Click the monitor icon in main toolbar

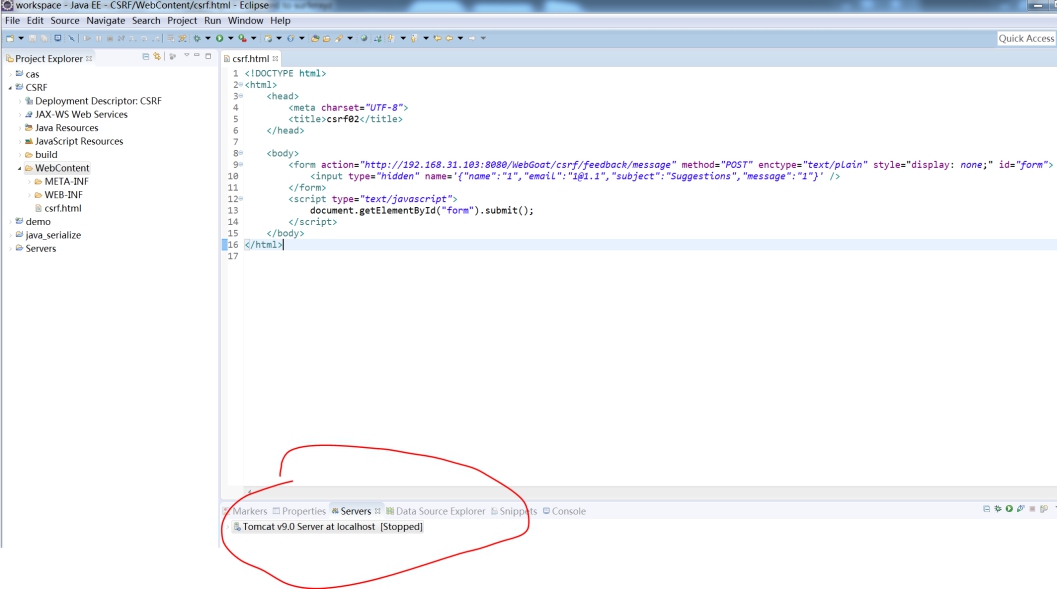[x=57, y=38]
